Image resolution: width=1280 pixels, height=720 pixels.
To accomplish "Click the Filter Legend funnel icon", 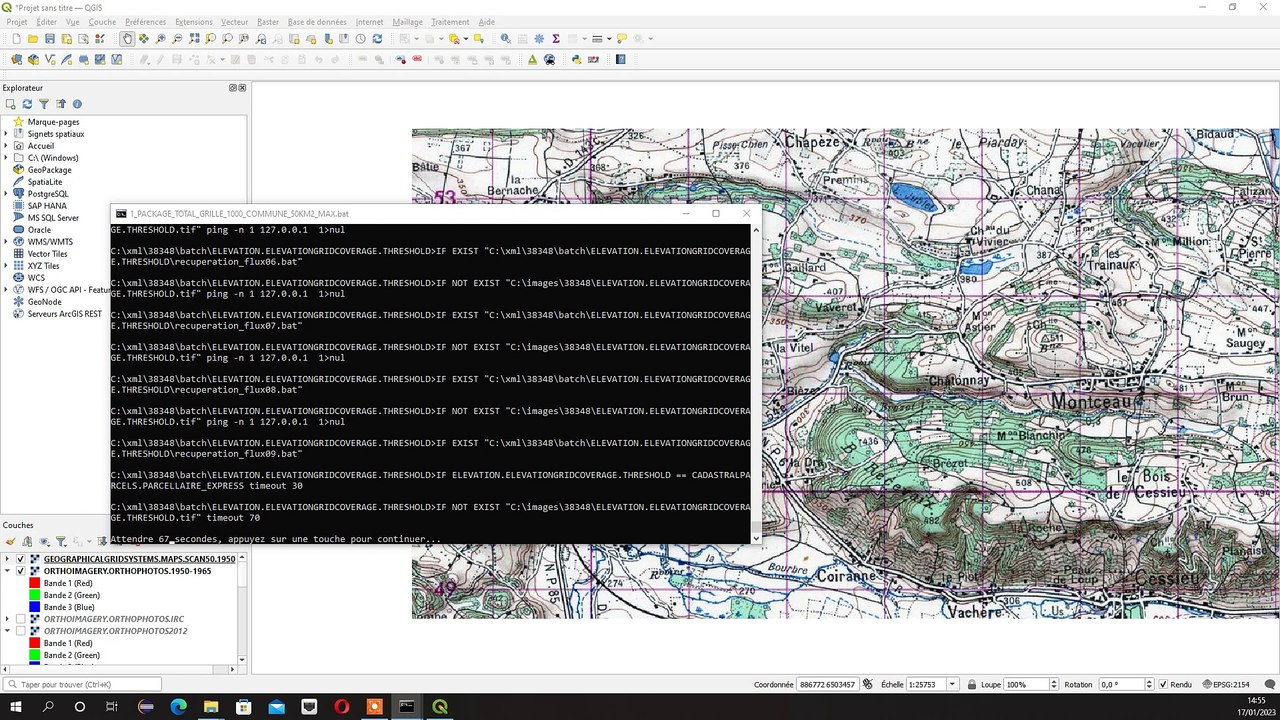I will pos(60,541).
